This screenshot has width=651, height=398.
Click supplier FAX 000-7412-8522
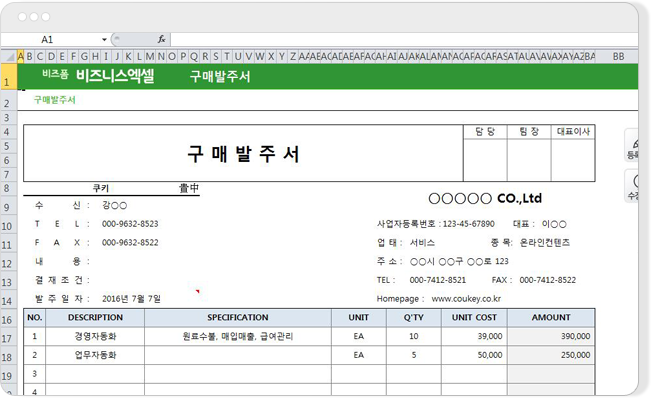(x=548, y=280)
